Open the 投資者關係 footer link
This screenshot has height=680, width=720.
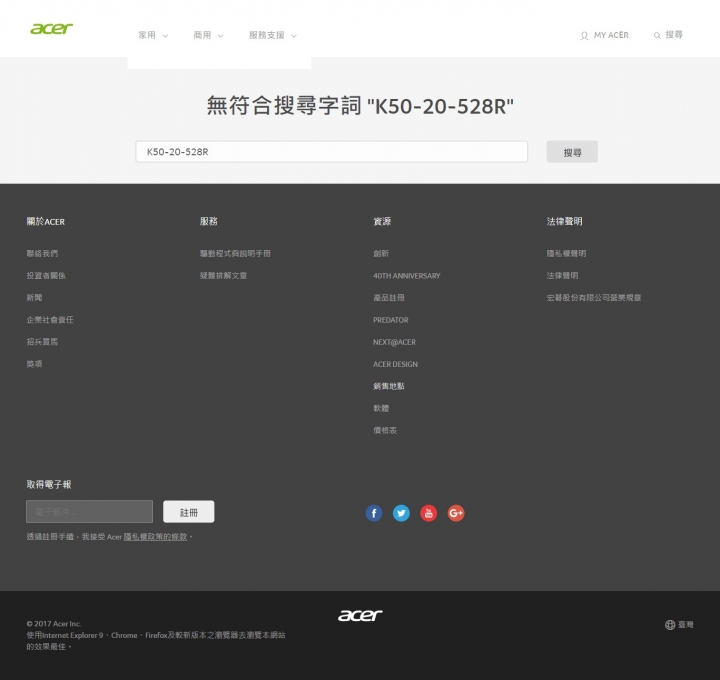point(46,275)
